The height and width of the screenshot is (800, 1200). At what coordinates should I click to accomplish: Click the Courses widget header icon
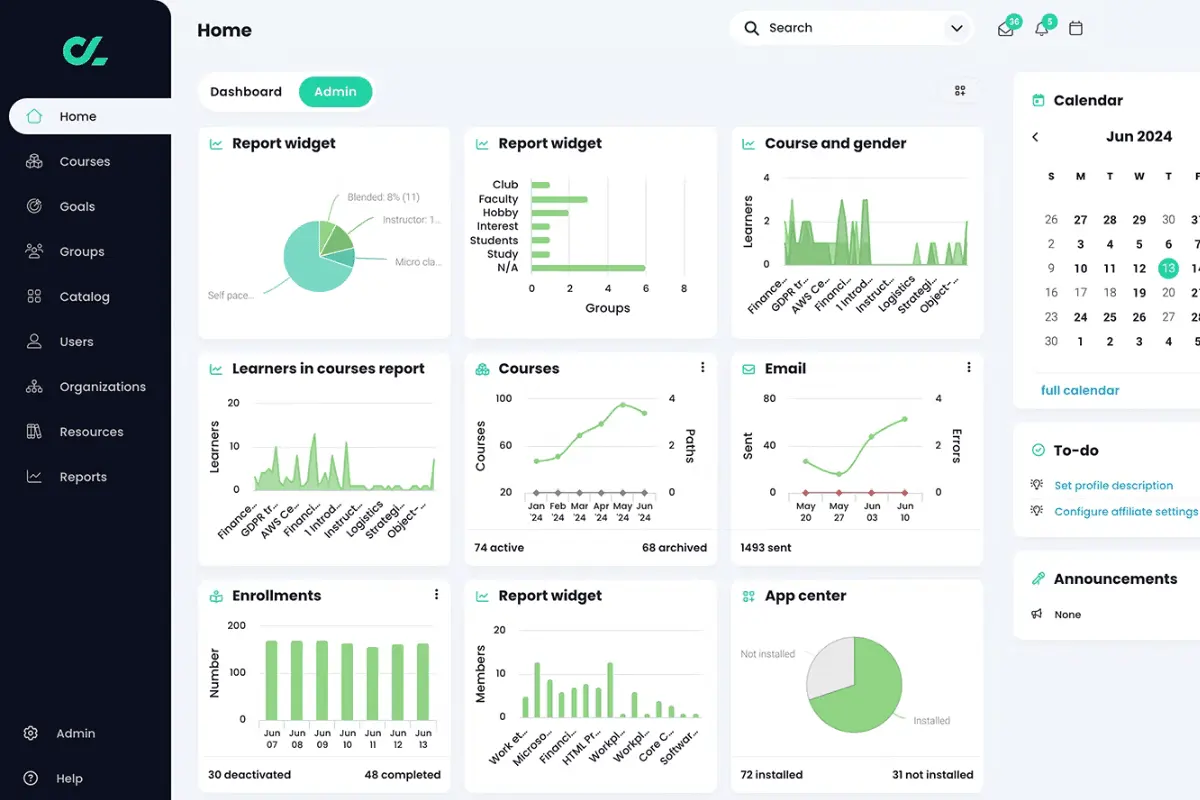tap(482, 369)
